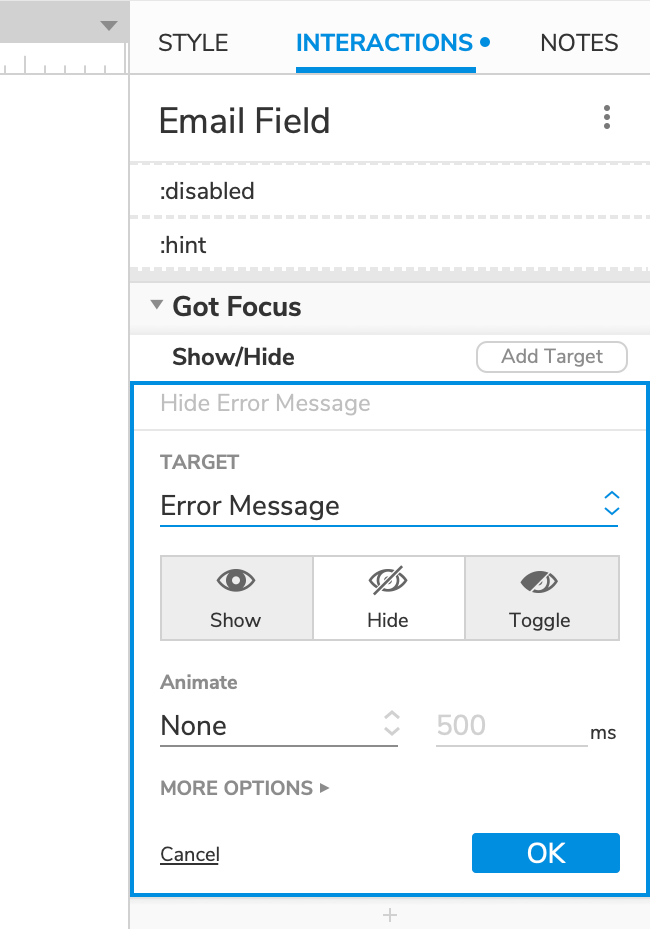Click the Show eye icon
This screenshot has width=650, height=929.
[235, 581]
